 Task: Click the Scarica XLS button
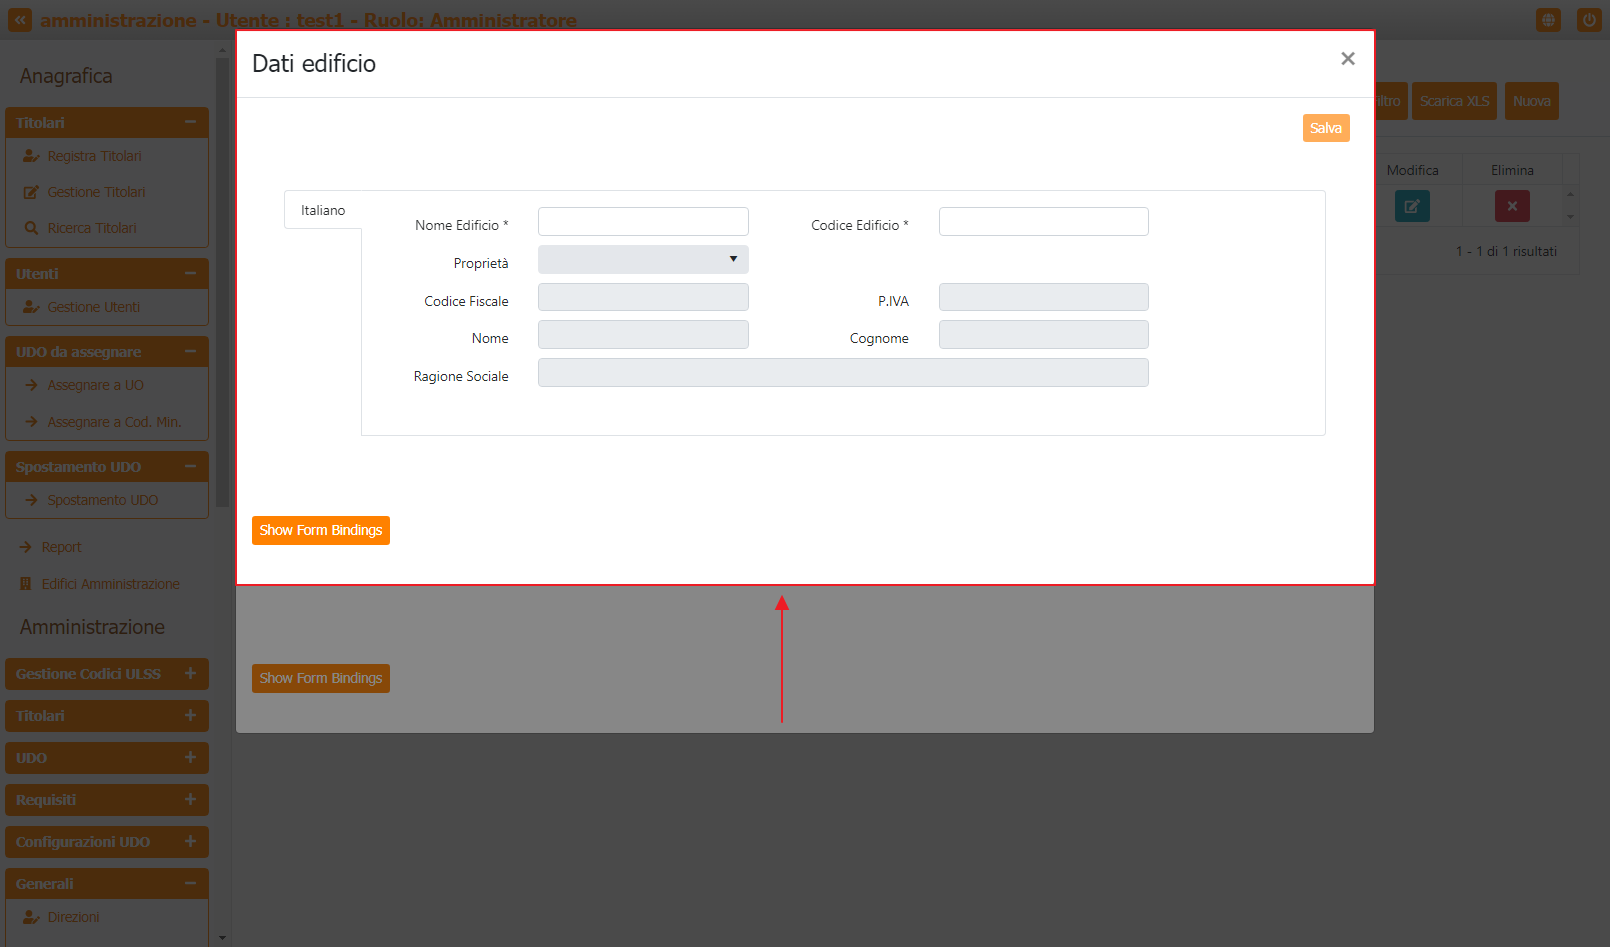click(1454, 101)
